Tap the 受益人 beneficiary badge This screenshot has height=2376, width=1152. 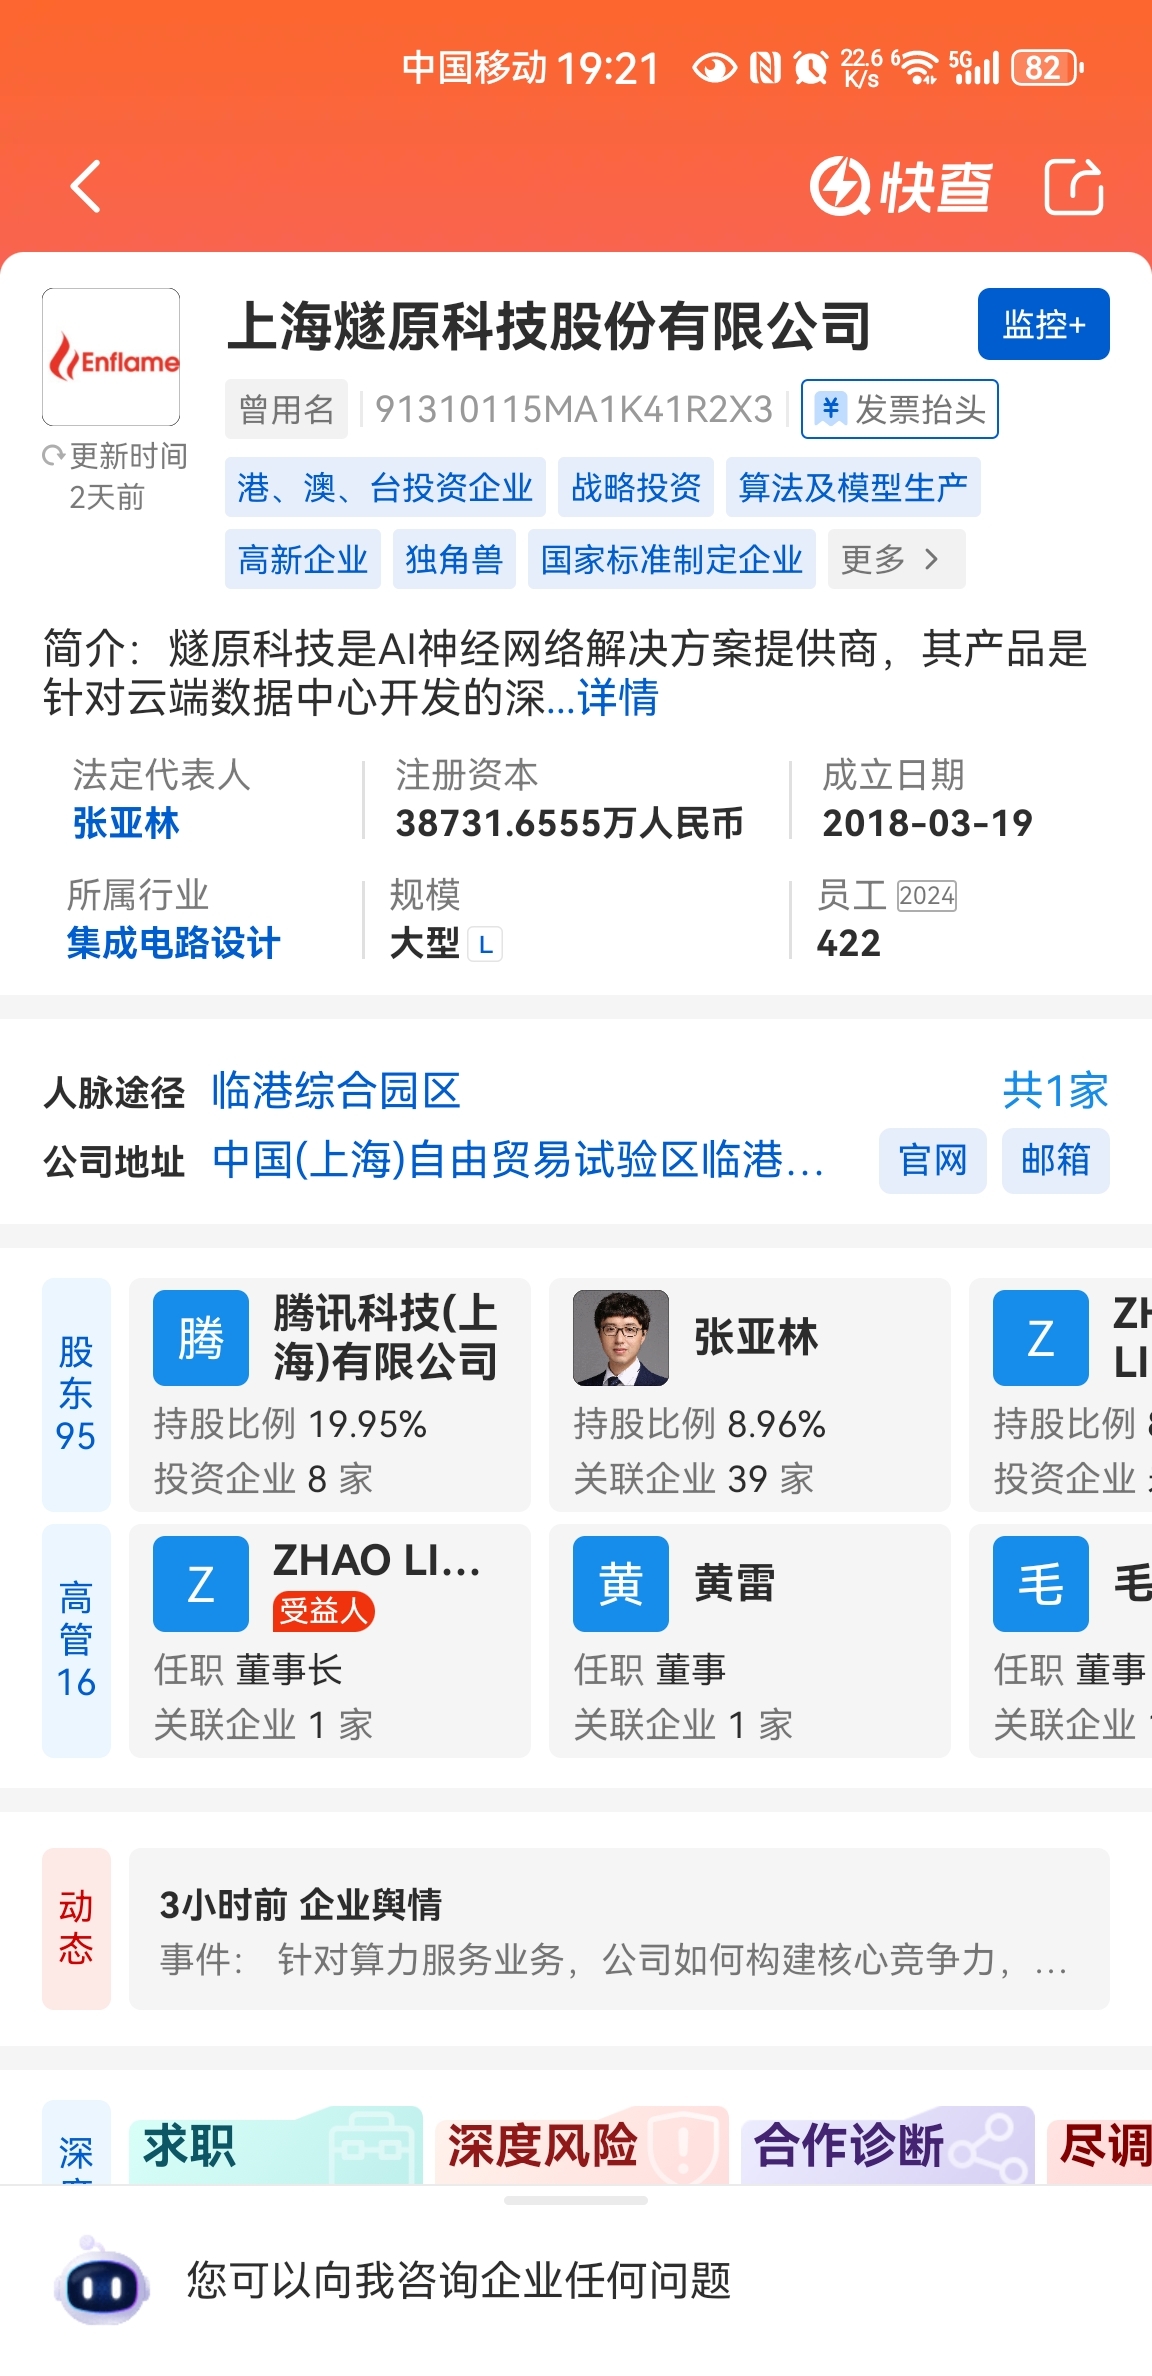[323, 1611]
